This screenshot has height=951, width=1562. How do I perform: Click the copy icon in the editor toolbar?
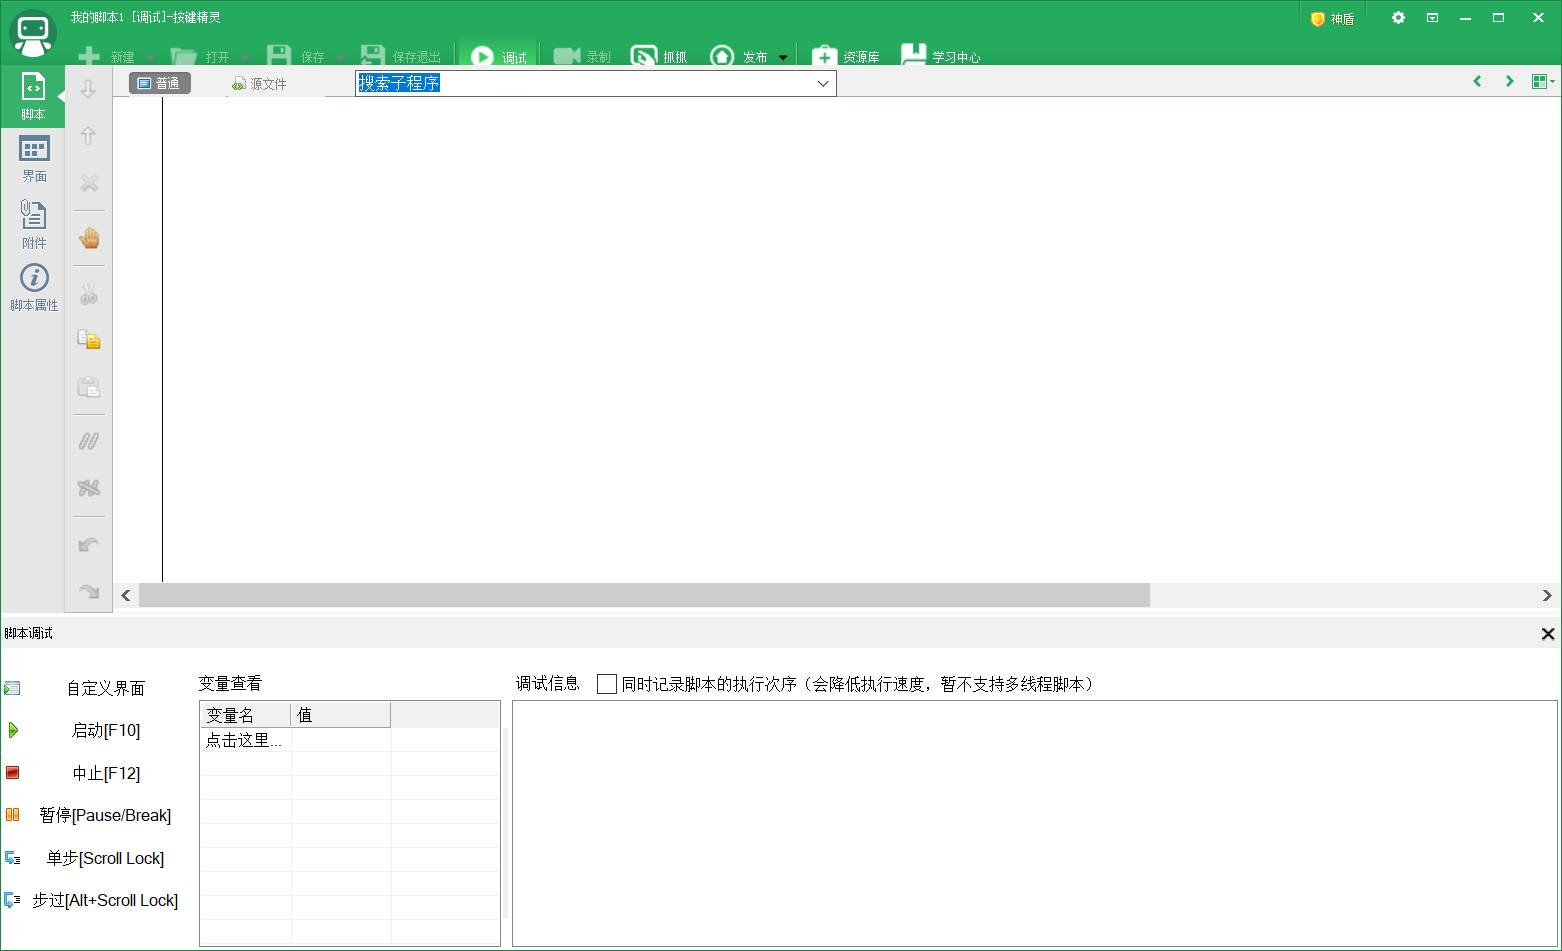pos(89,340)
